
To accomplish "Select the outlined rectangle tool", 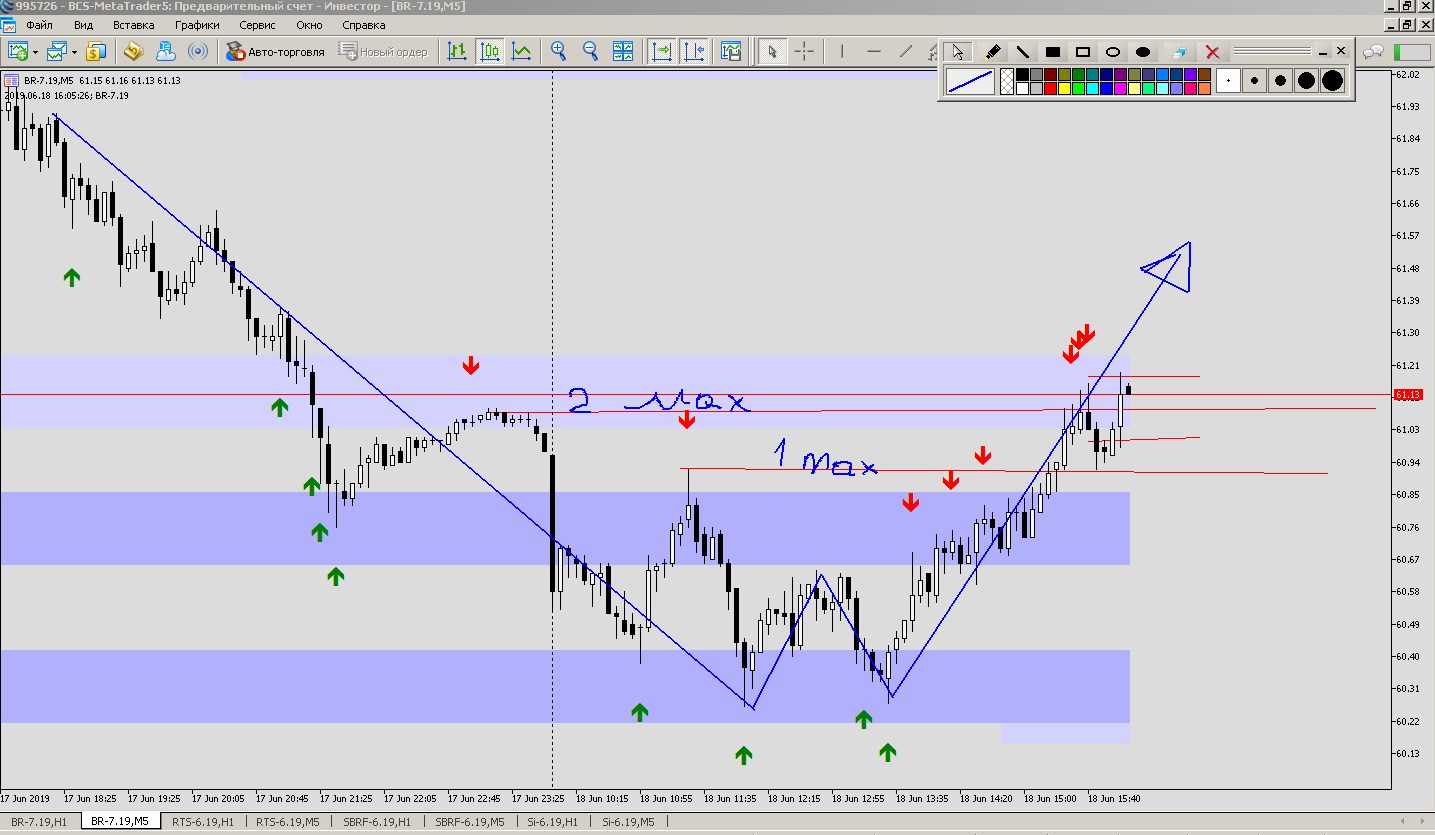I will point(1082,51).
